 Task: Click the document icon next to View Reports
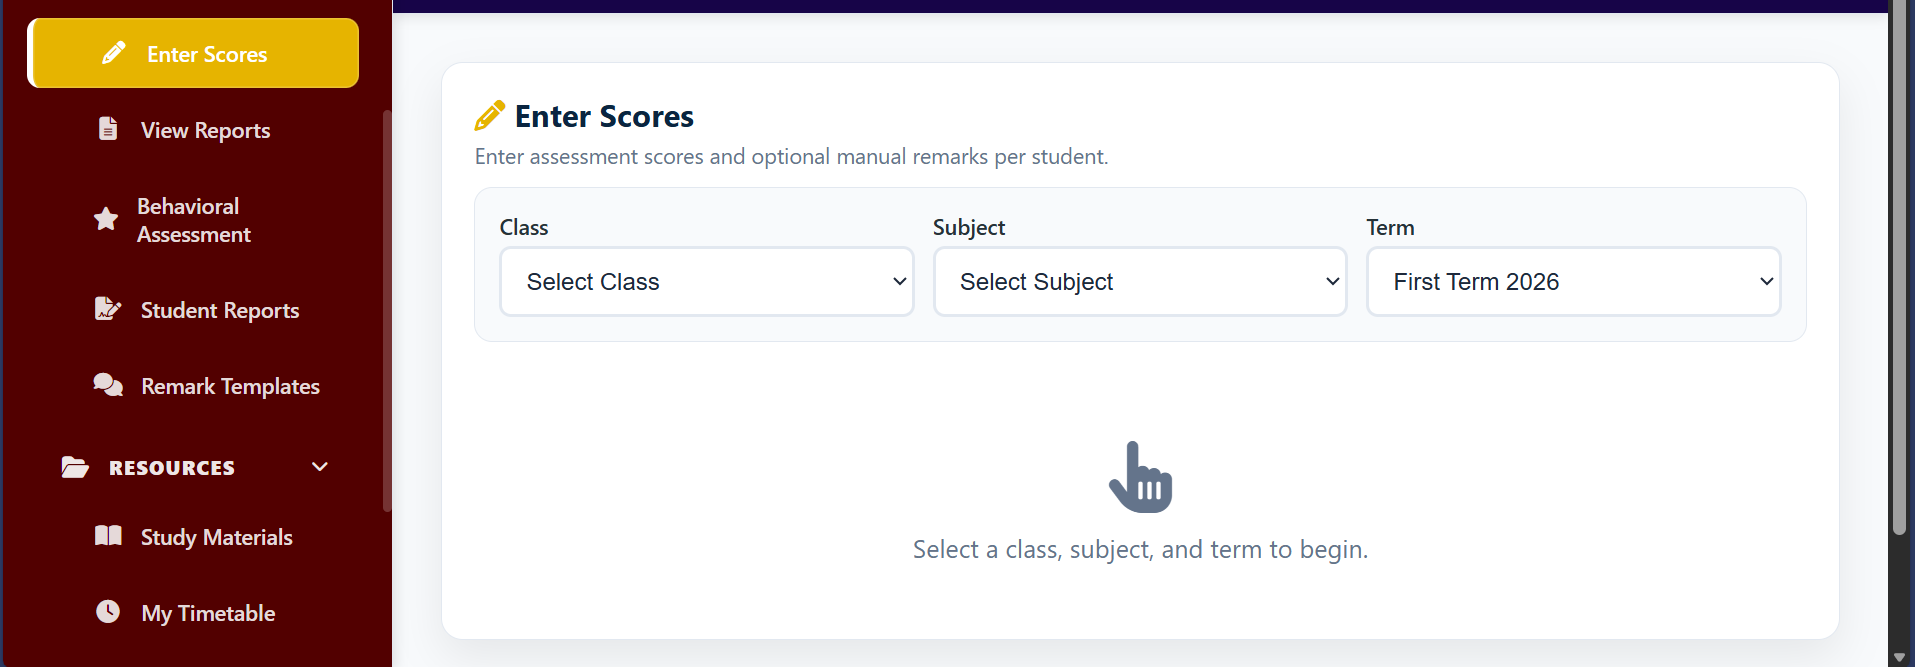[108, 129]
